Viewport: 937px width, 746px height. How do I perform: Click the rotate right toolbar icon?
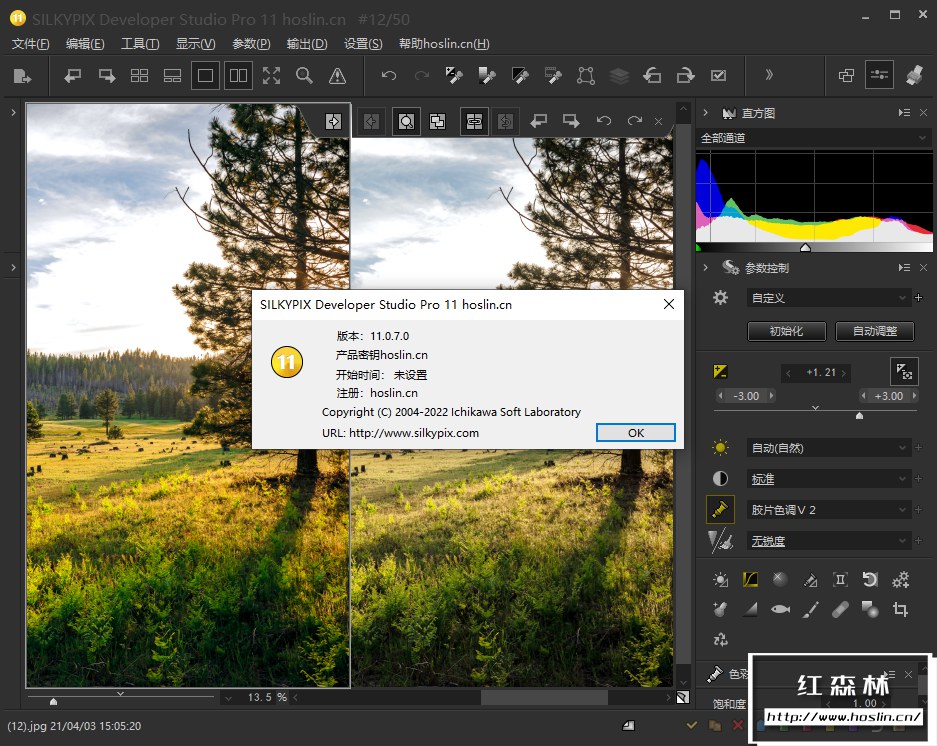click(685, 75)
